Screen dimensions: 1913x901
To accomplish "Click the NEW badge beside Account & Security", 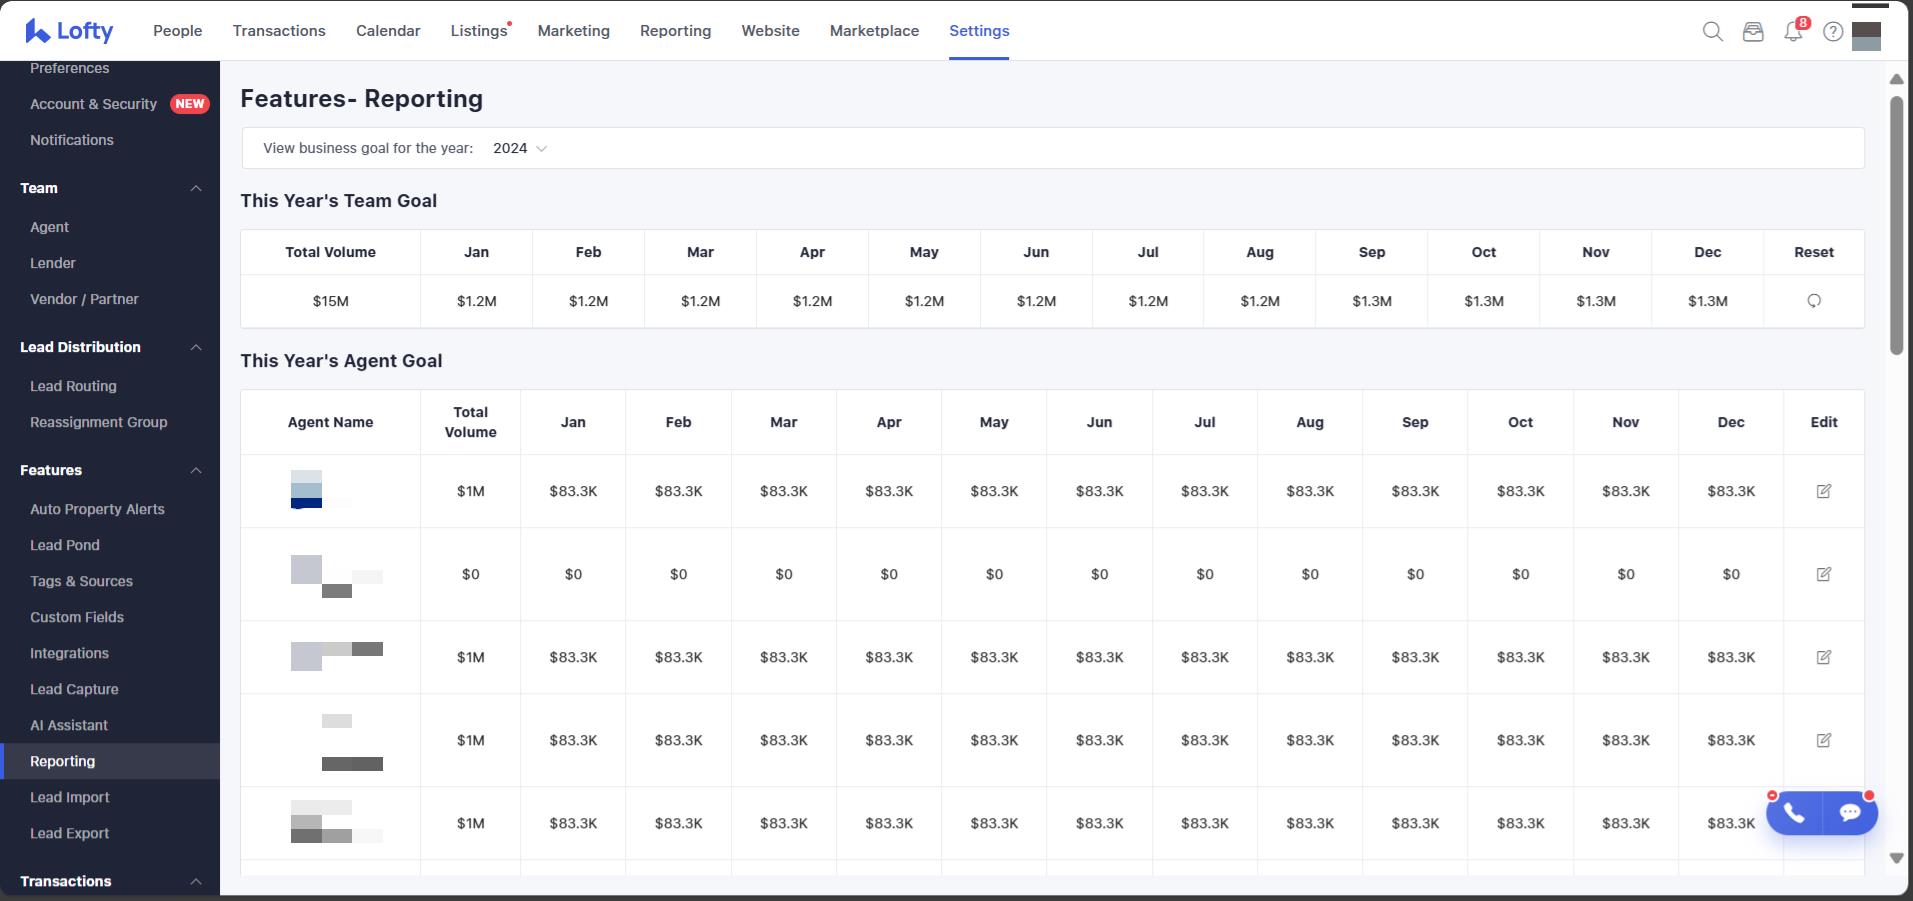I will (x=189, y=104).
